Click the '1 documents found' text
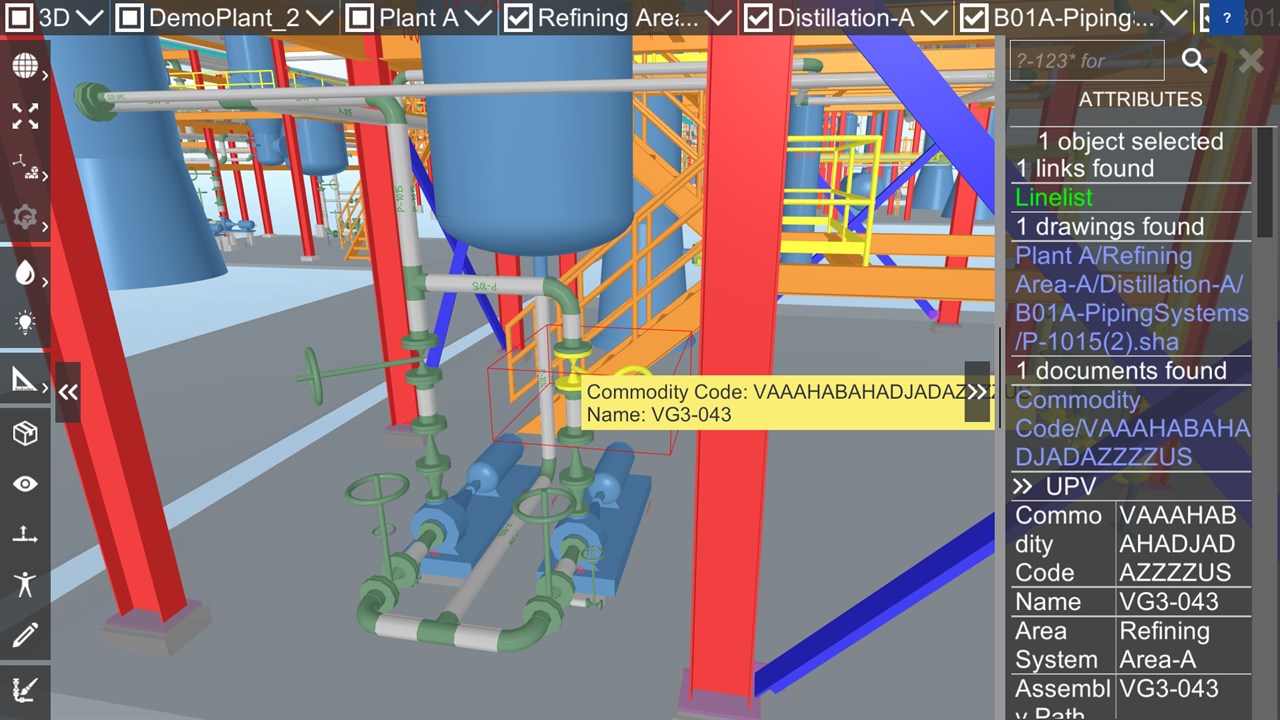The image size is (1280, 720). pyautogui.click(x=1121, y=371)
